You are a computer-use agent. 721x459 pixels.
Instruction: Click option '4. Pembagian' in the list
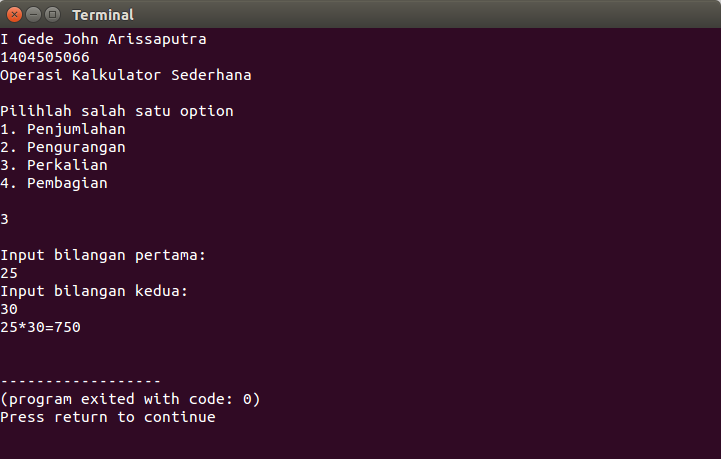pyautogui.click(x=54, y=183)
